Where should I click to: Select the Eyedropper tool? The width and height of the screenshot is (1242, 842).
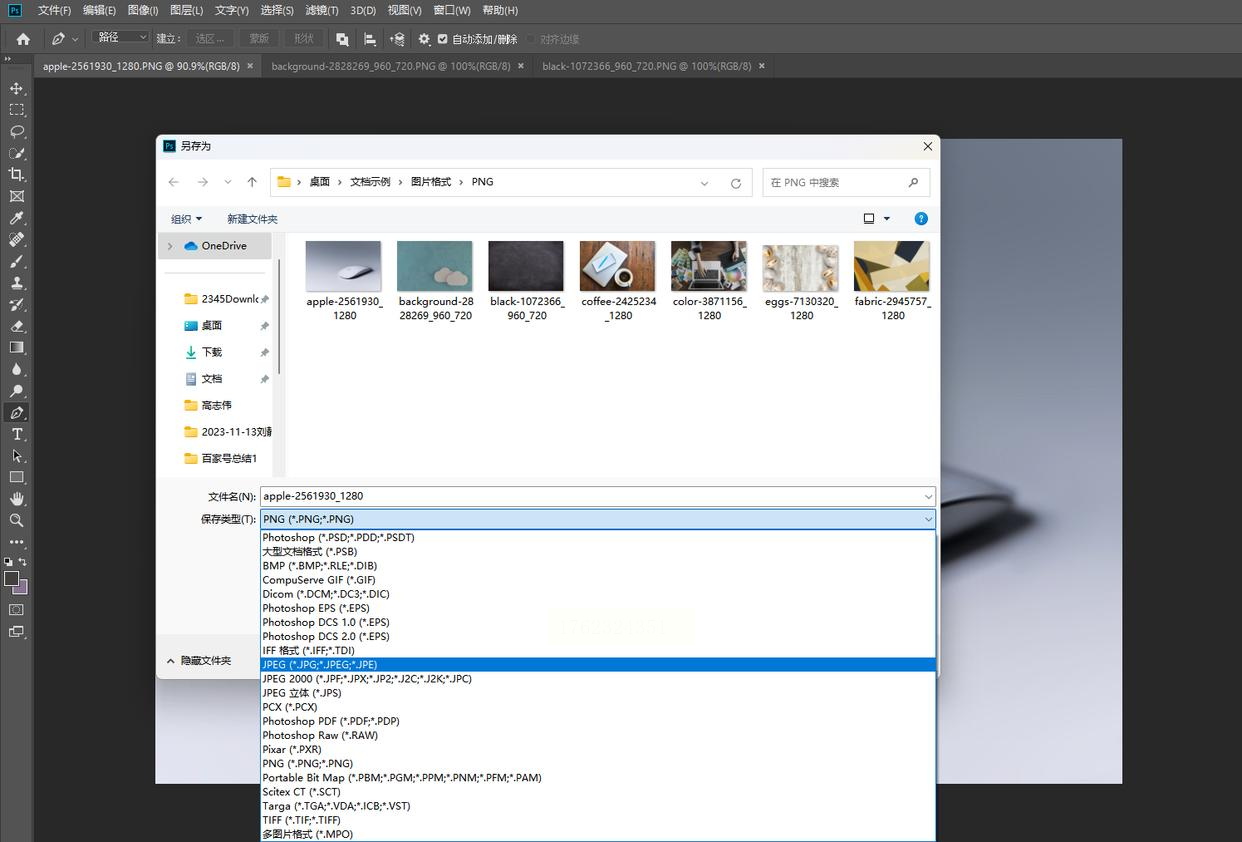click(16, 218)
